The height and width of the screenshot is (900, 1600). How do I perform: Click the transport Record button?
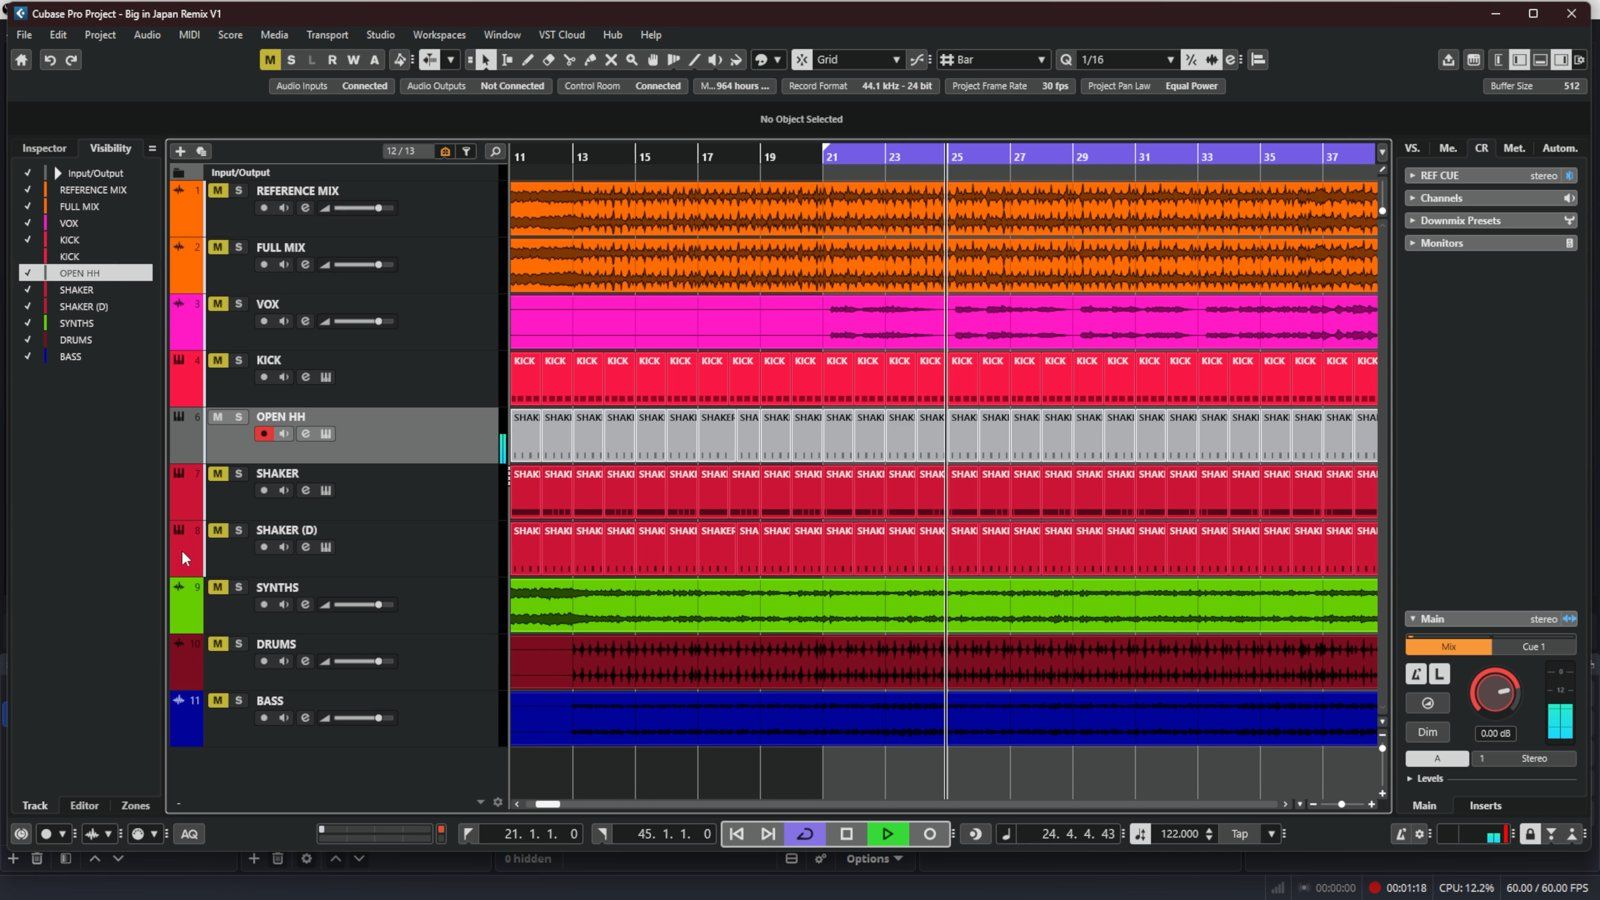[x=929, y=834]
